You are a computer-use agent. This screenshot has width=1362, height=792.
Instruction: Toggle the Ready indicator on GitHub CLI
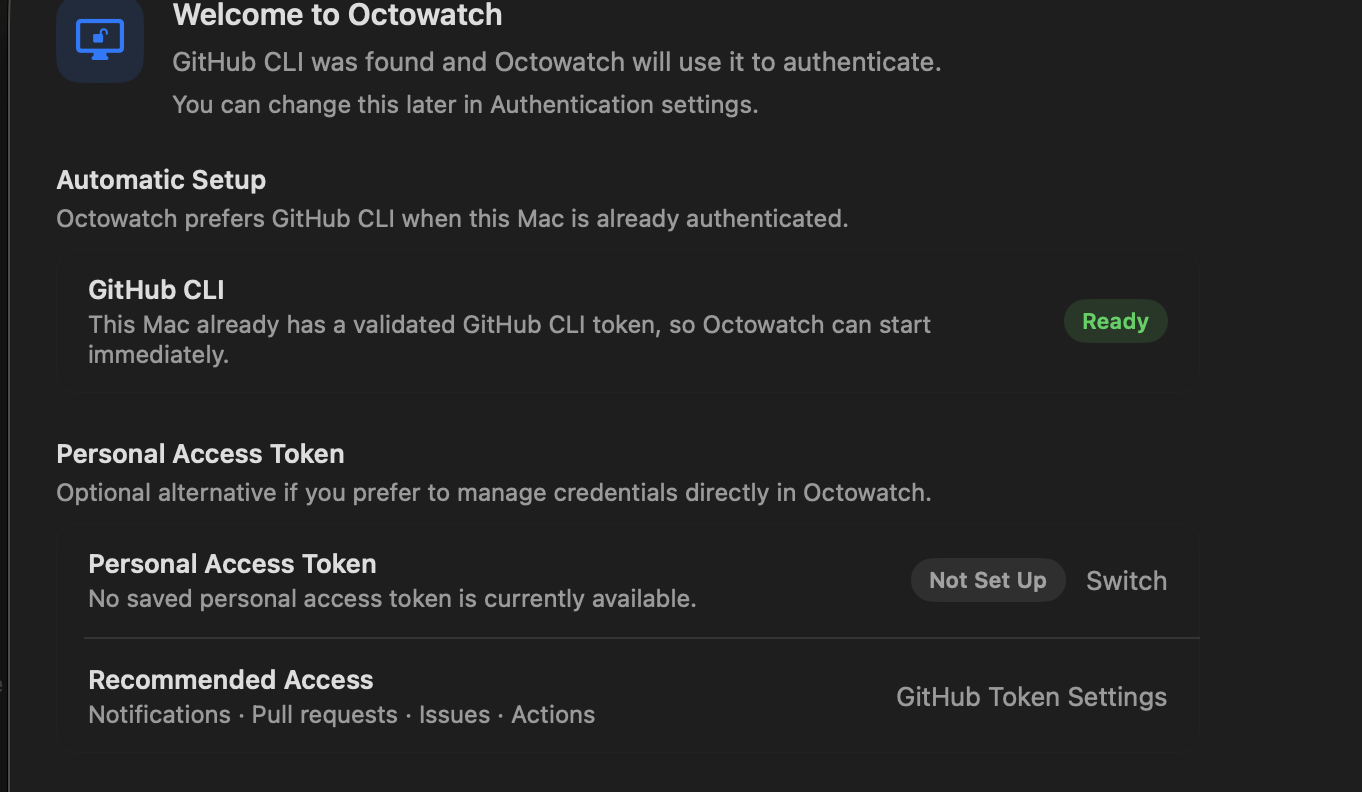[x=1115, y=321]
